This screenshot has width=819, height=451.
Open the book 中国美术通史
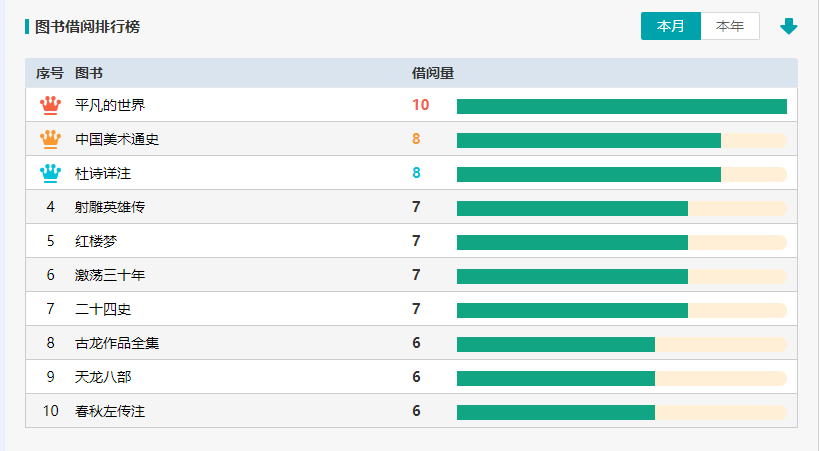tap(117, 139)
